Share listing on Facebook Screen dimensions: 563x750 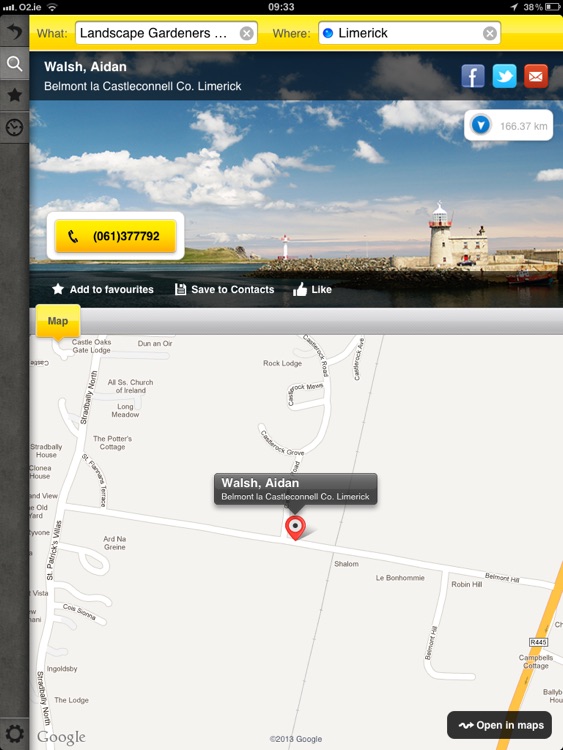pos(473,76)
